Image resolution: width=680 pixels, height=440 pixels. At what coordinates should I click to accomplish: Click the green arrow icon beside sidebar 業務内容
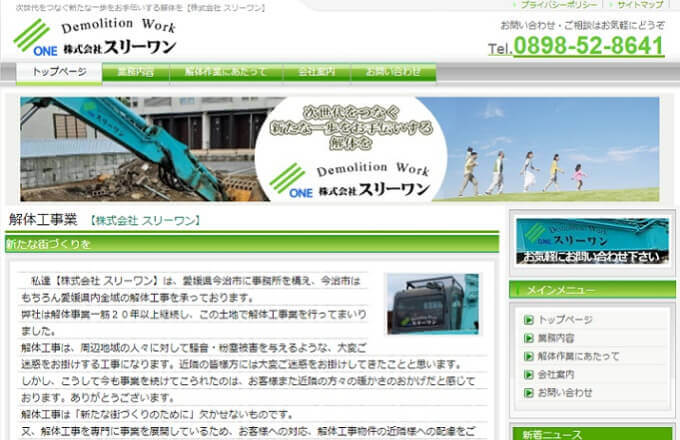[529, 338]
